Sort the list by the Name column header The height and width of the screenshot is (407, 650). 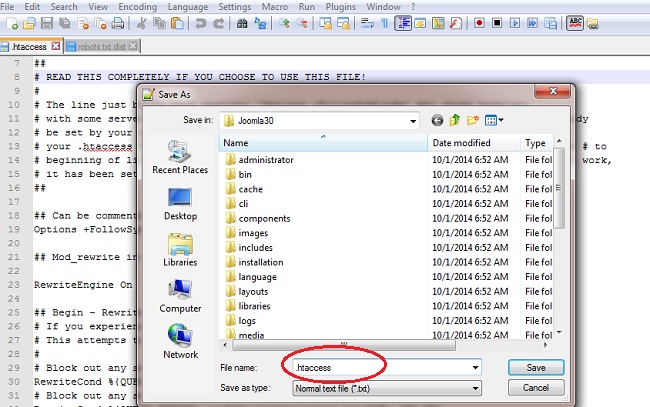[x=323, y=143]
